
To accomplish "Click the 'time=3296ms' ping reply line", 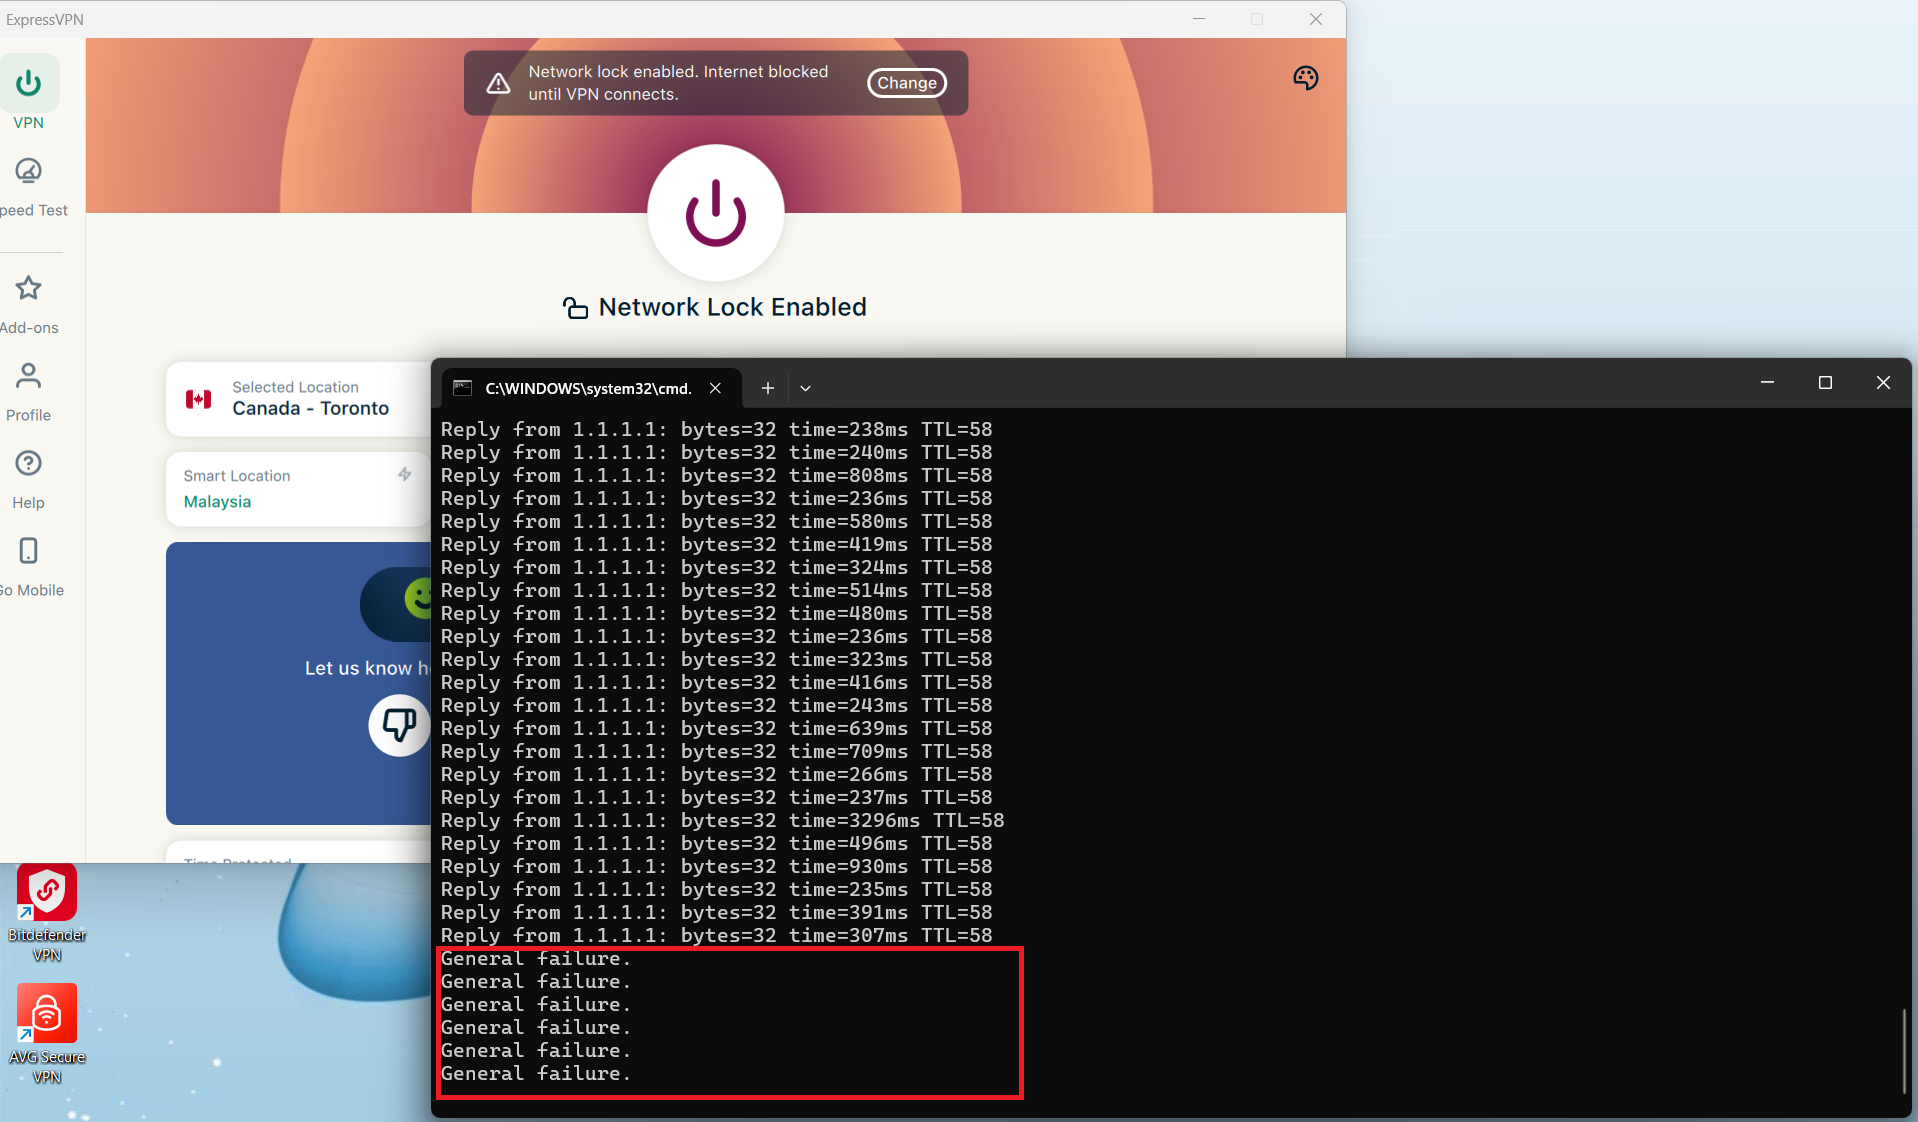I will pos(722,821).
